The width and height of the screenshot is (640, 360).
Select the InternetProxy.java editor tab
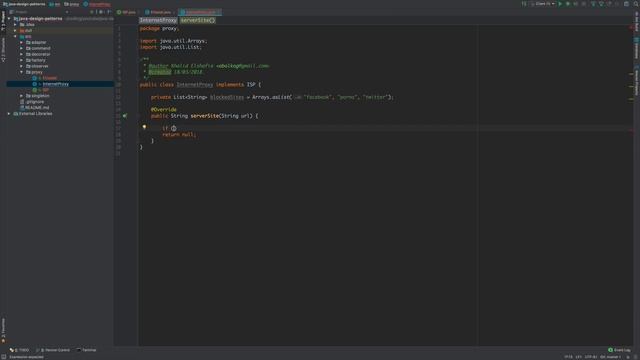pos(200,12)
